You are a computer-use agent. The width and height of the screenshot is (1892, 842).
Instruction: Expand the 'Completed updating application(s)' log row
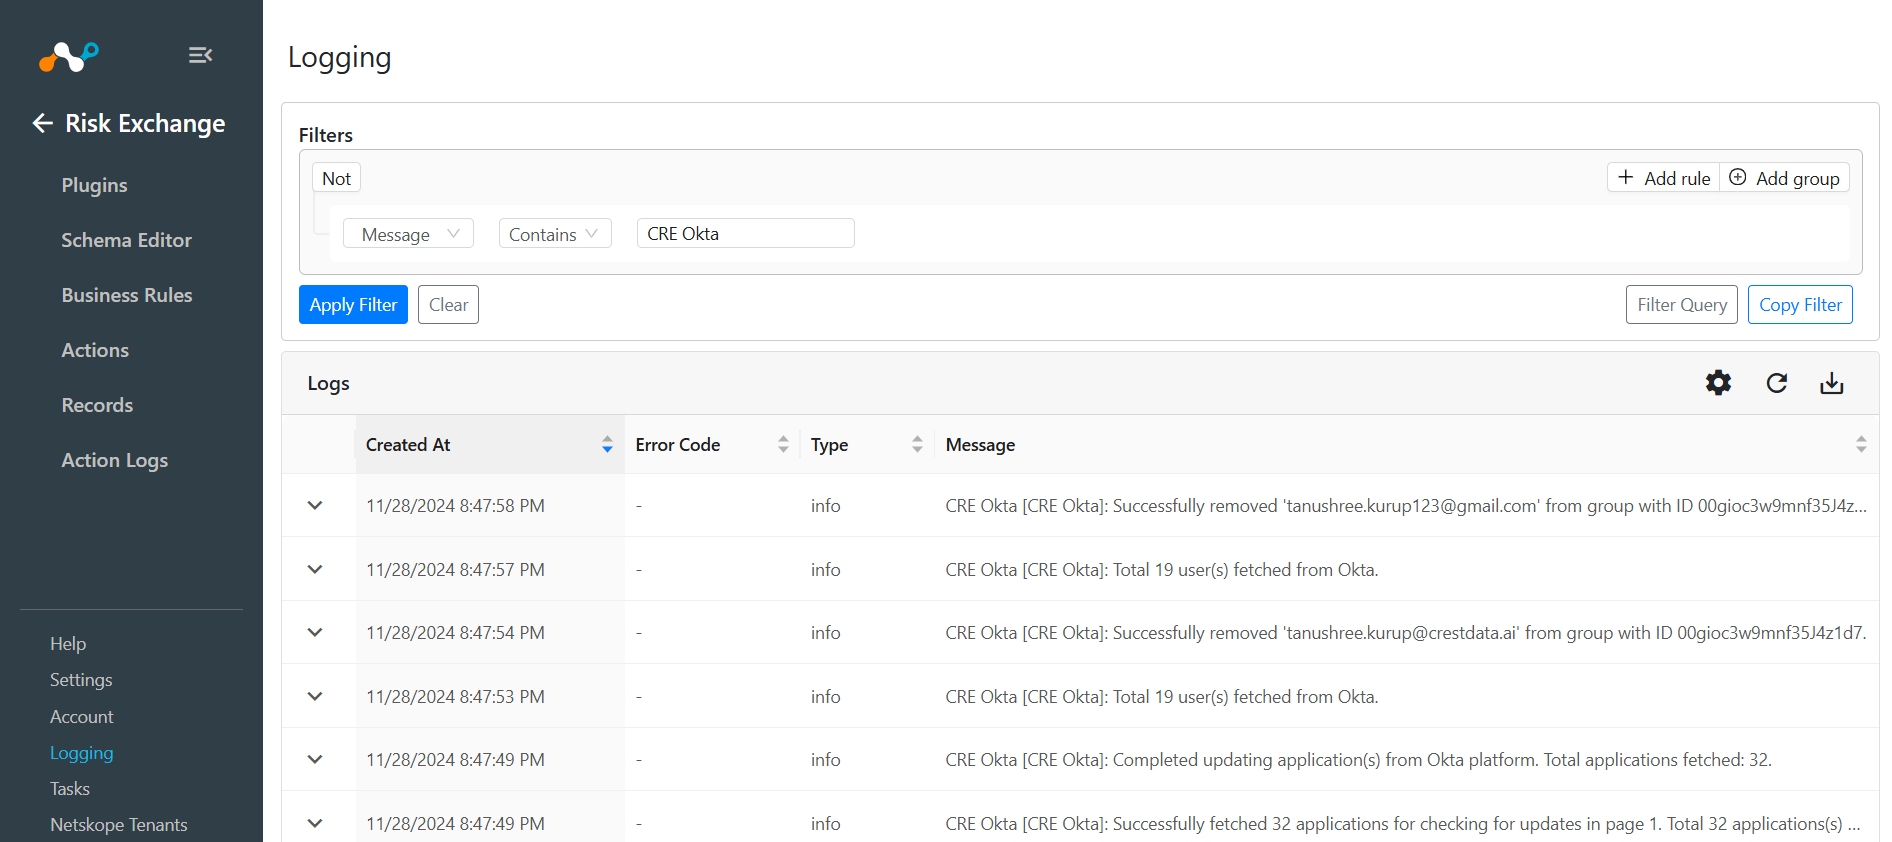coord(315,760)
